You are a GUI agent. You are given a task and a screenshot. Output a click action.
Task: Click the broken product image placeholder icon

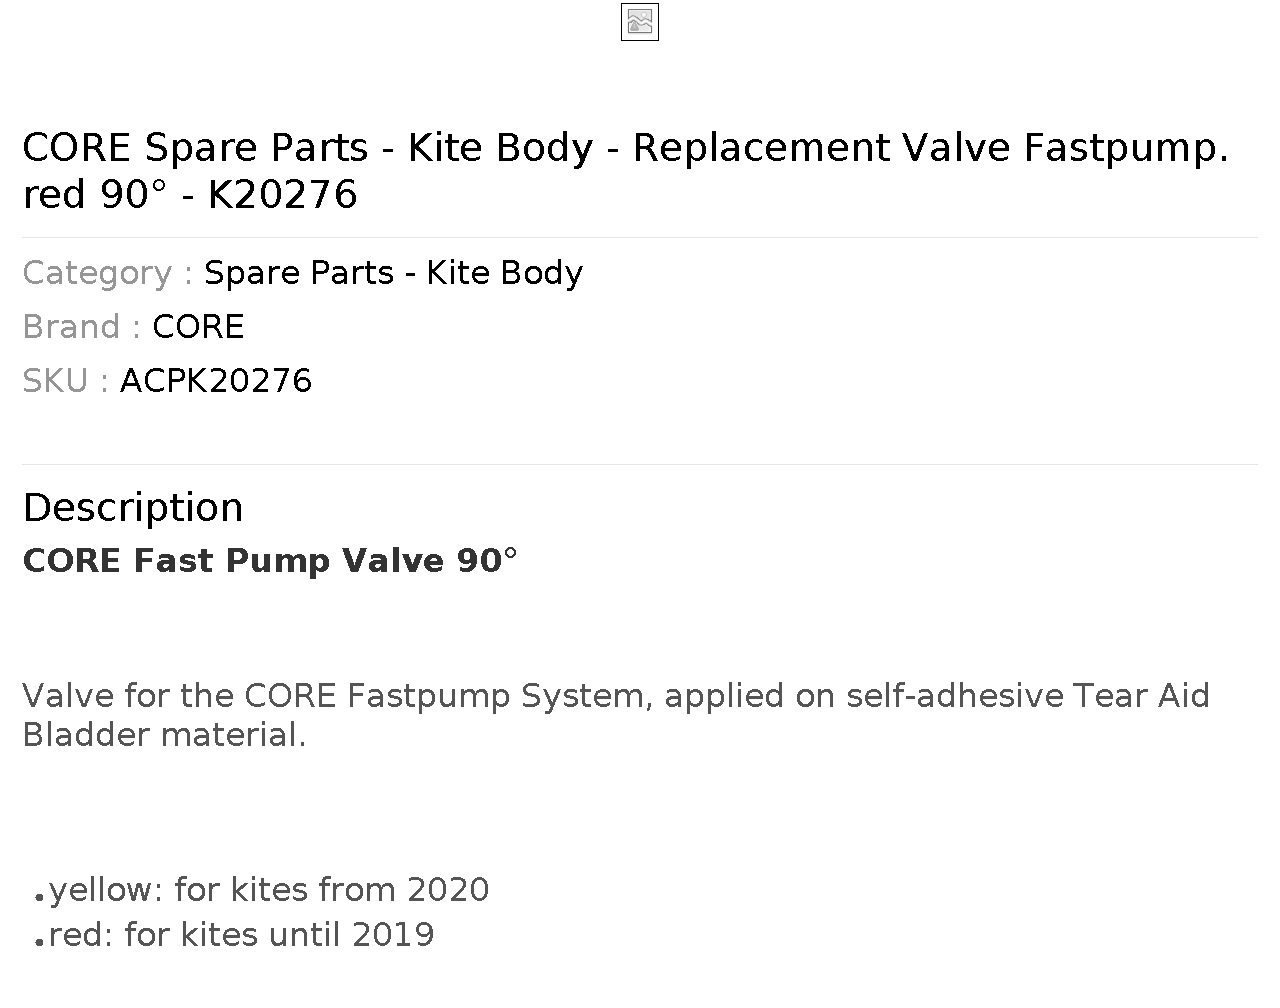pos(640,22)
